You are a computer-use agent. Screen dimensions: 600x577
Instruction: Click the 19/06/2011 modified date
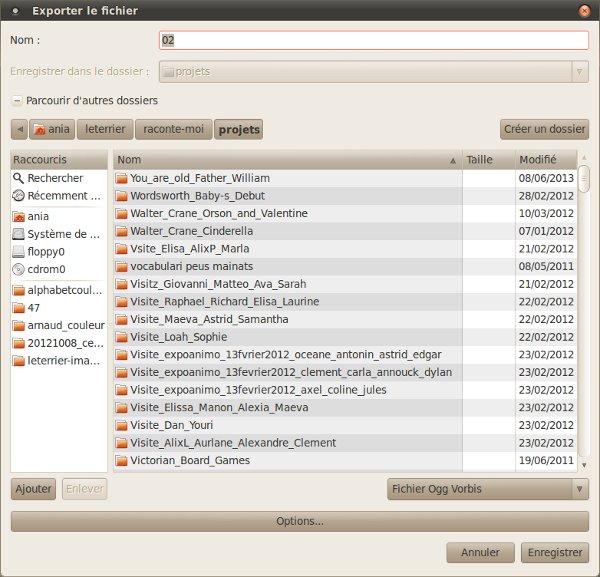tap(546, 460)
